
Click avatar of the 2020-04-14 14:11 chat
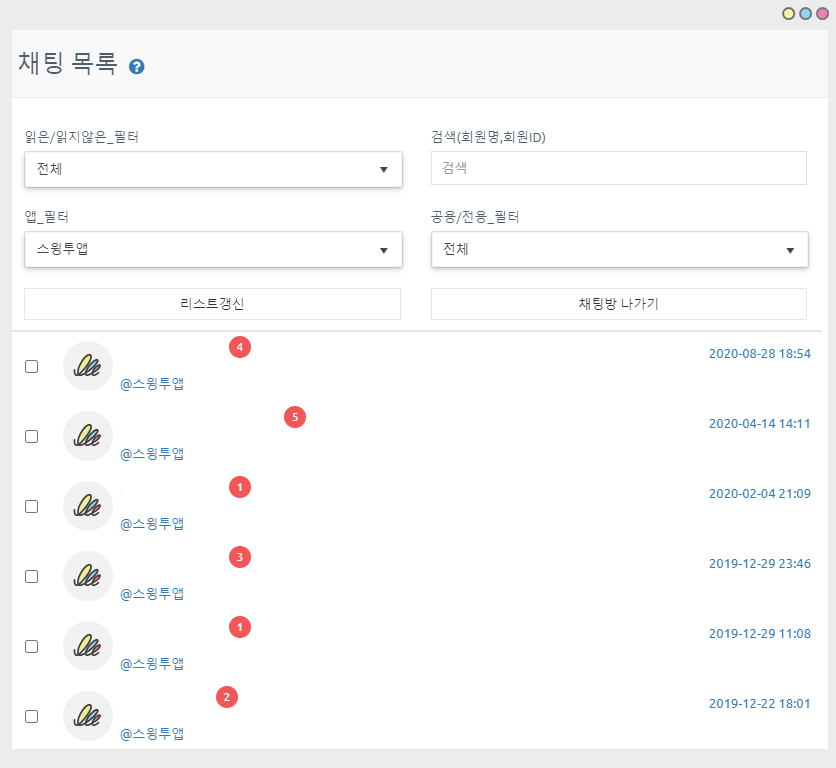pyautogui.click(x=88, y=436)
